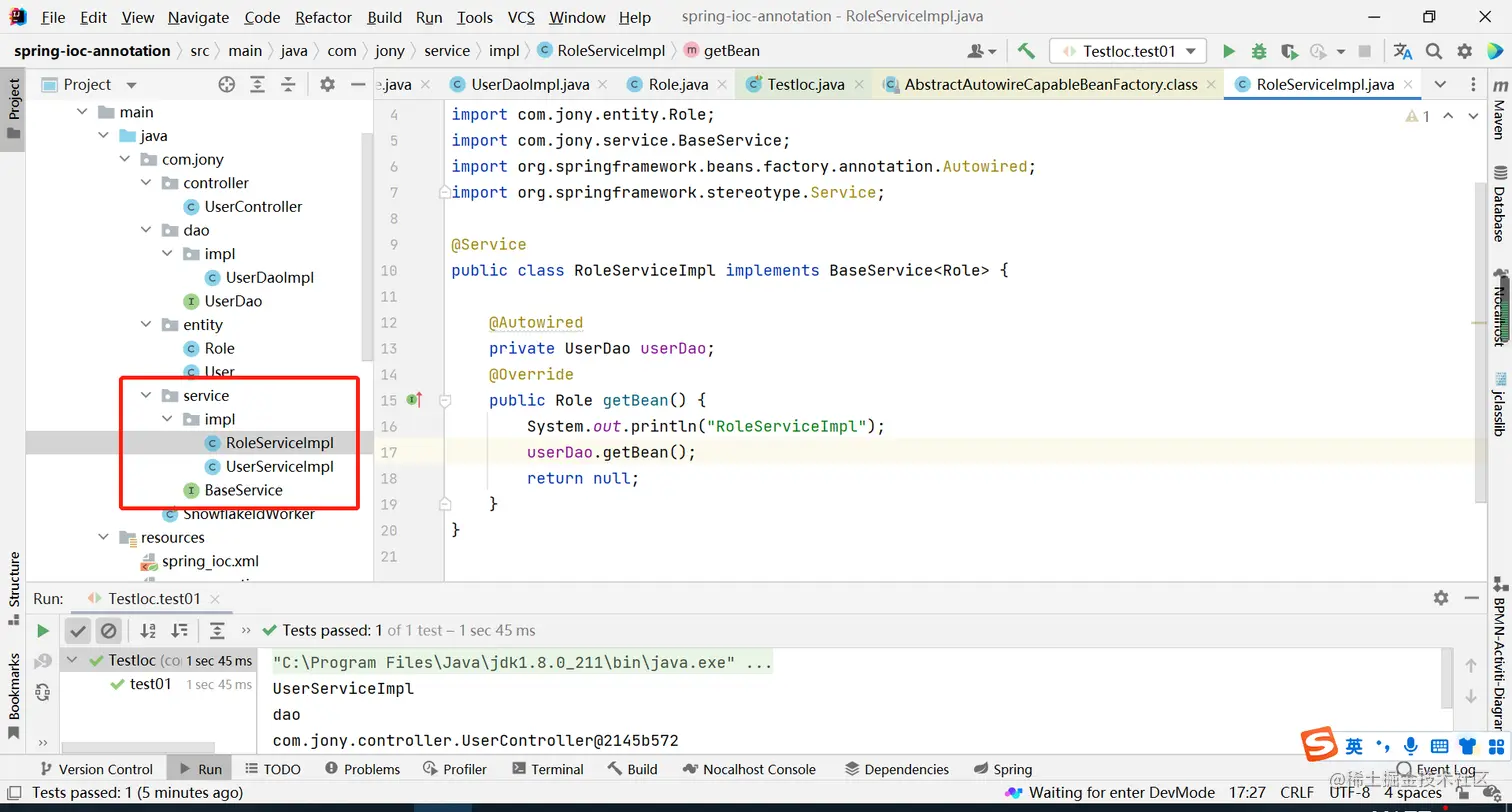Jump to next highlighted problem arrow
Screen dimensions: 1512x812
click(1473, 117)
